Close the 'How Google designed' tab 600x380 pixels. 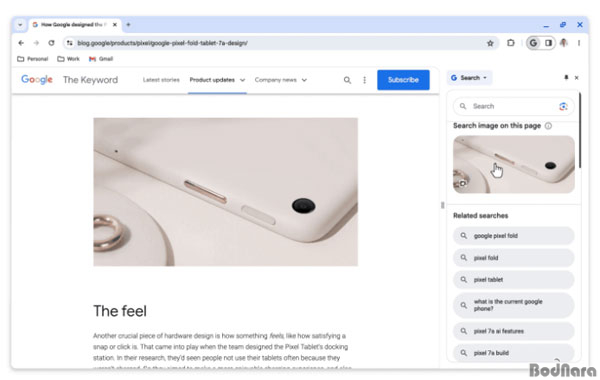tap(115, 24)
